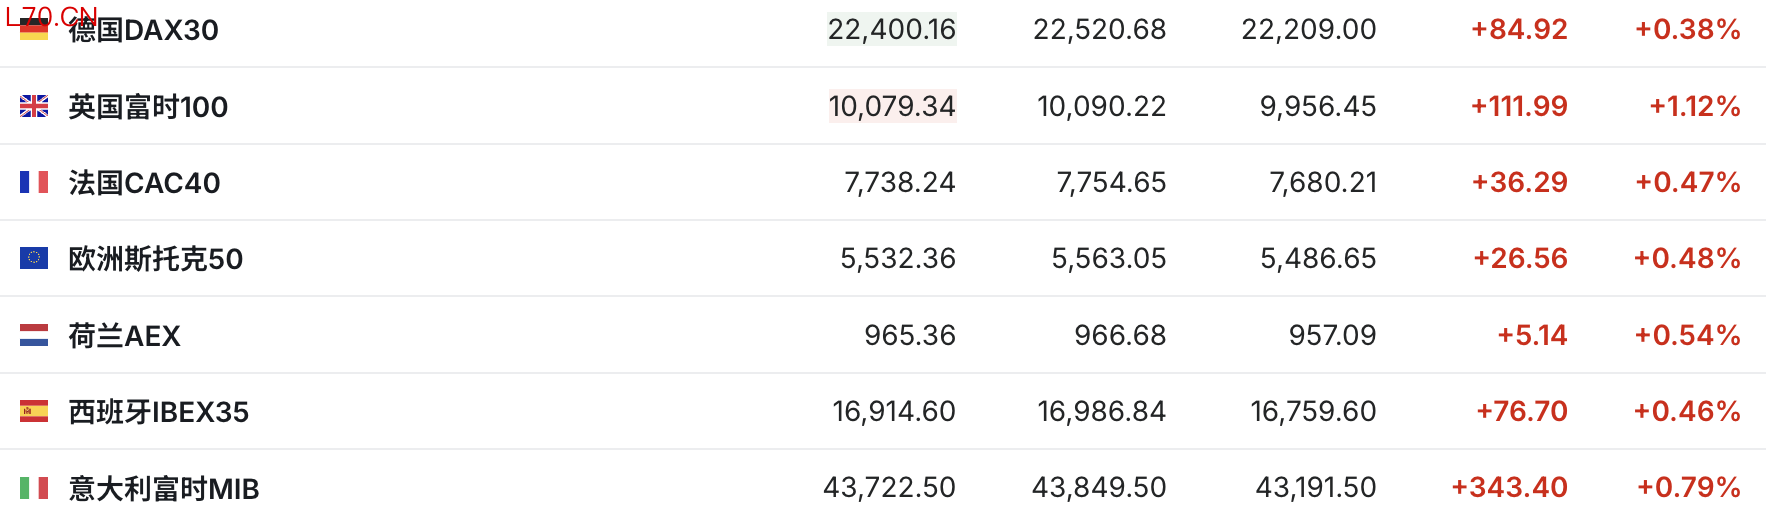Click the Italian flag icon
The width and height of the screenshot is (1766, 522).
click(x=34, y=488)
